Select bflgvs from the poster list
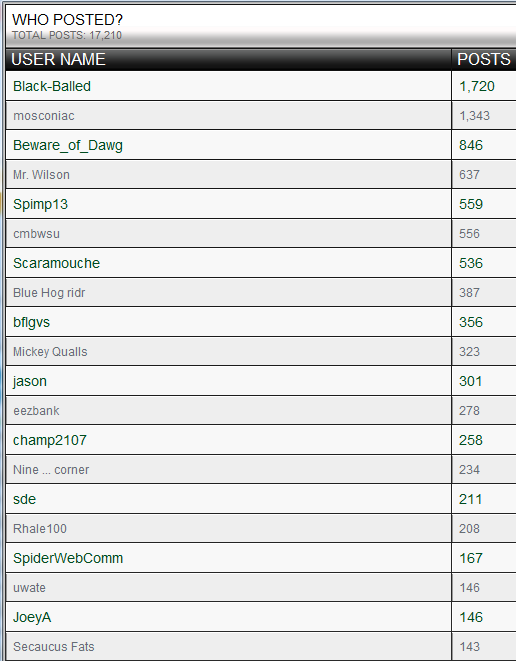The height and width of the screenshot is (661, 516). (32, 322)
